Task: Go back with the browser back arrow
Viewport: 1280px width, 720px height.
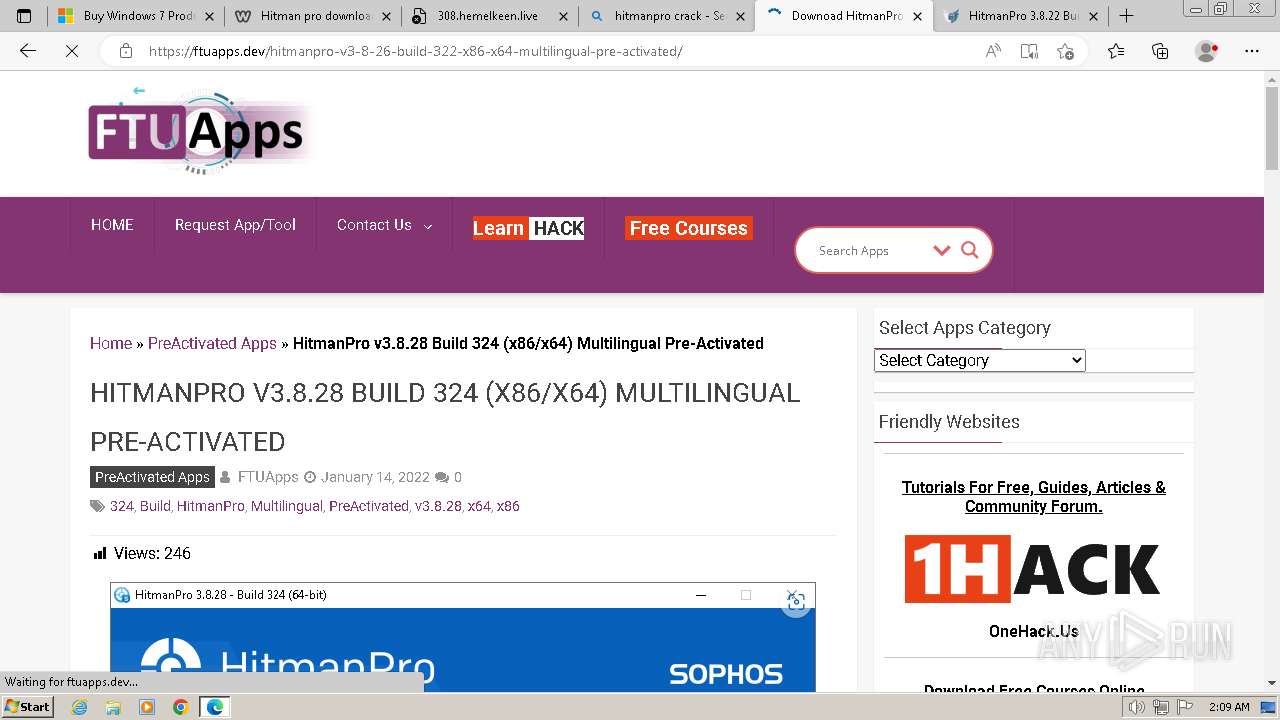Action: [x=28, y=51]
